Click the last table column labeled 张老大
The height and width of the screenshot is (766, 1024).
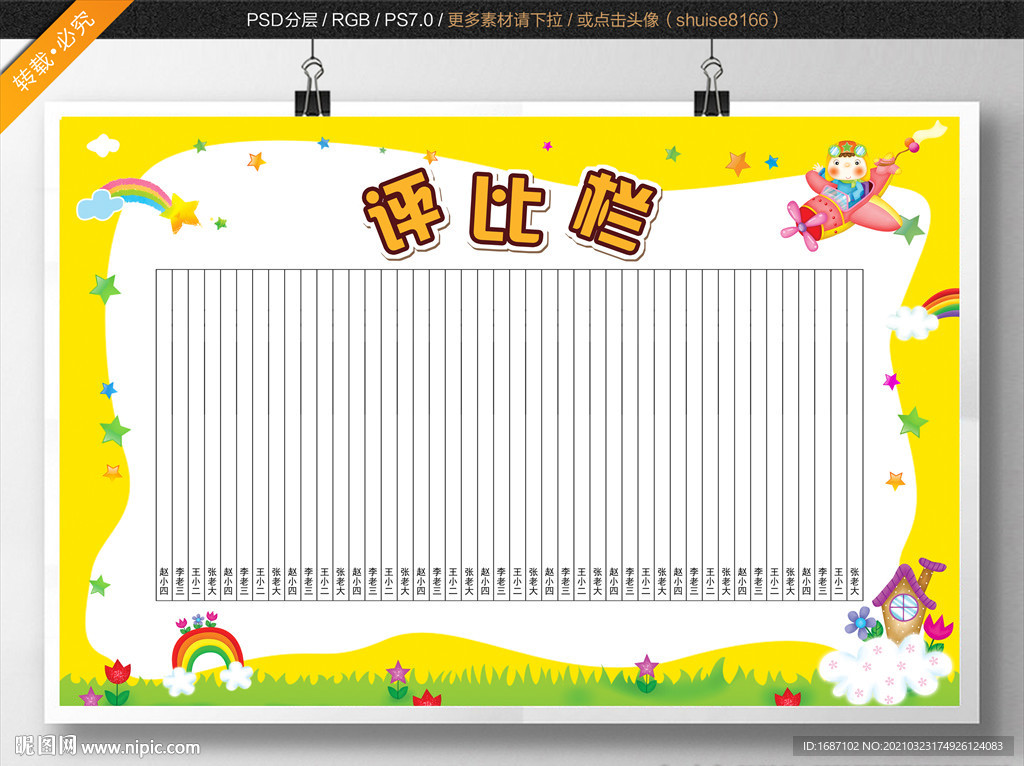click(855, 434)
